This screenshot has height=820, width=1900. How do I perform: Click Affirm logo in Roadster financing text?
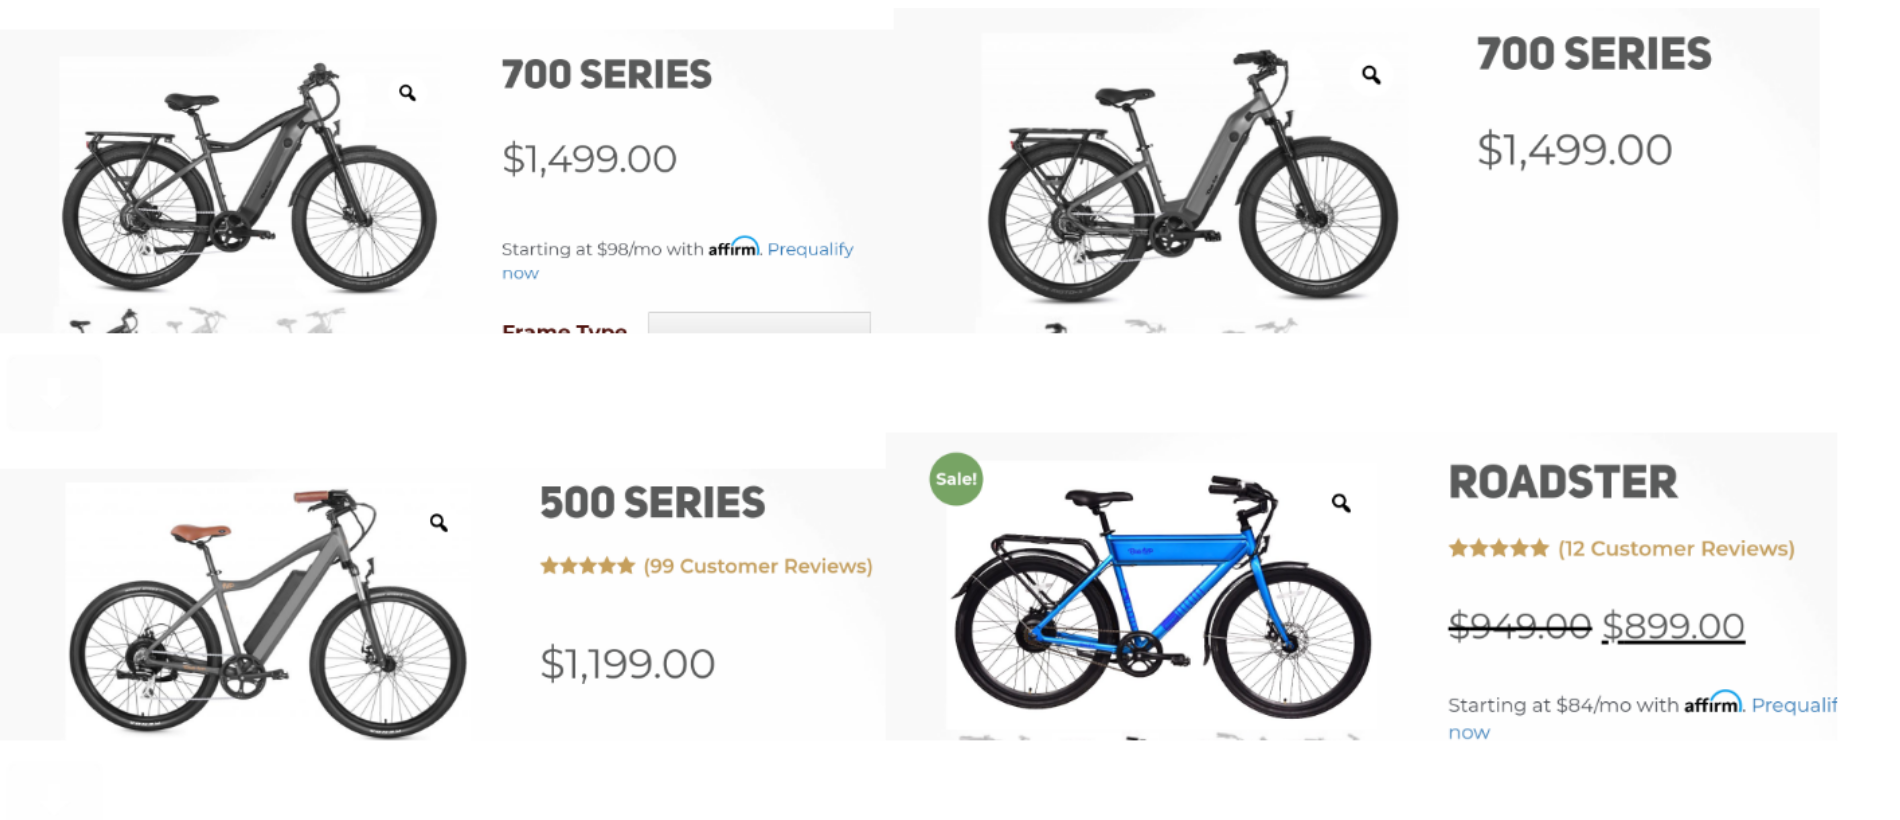[x=1713, y=703]
